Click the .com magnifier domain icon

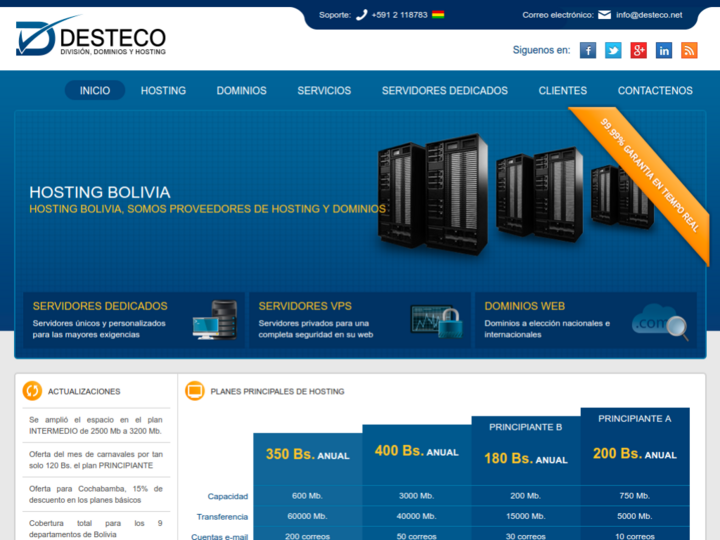[660, 321]
